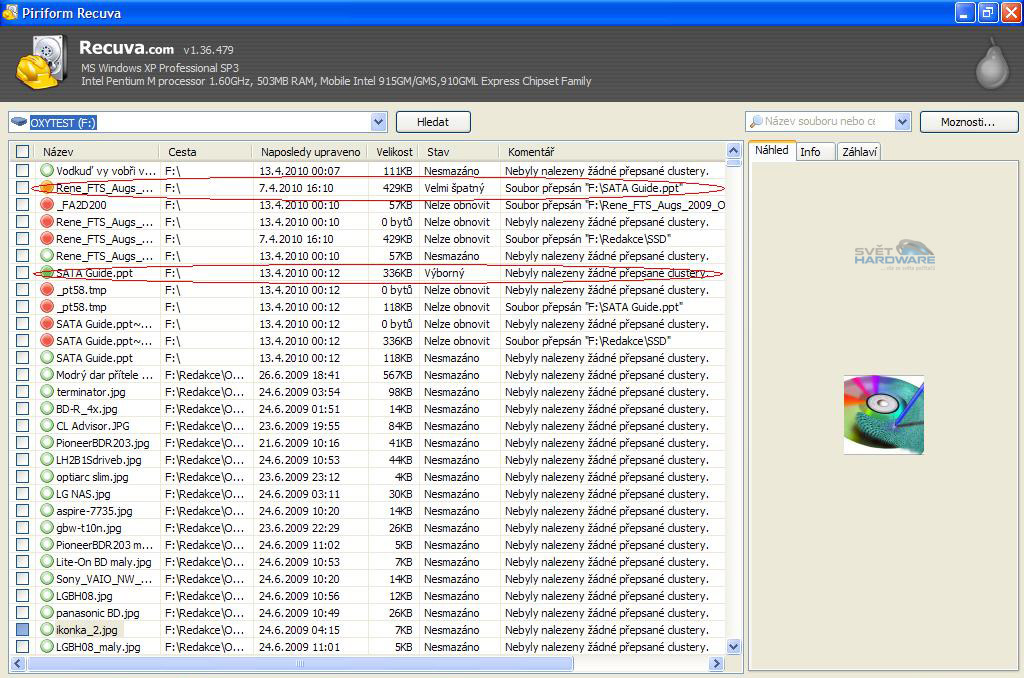Click orange status icon in second file row

46,188
